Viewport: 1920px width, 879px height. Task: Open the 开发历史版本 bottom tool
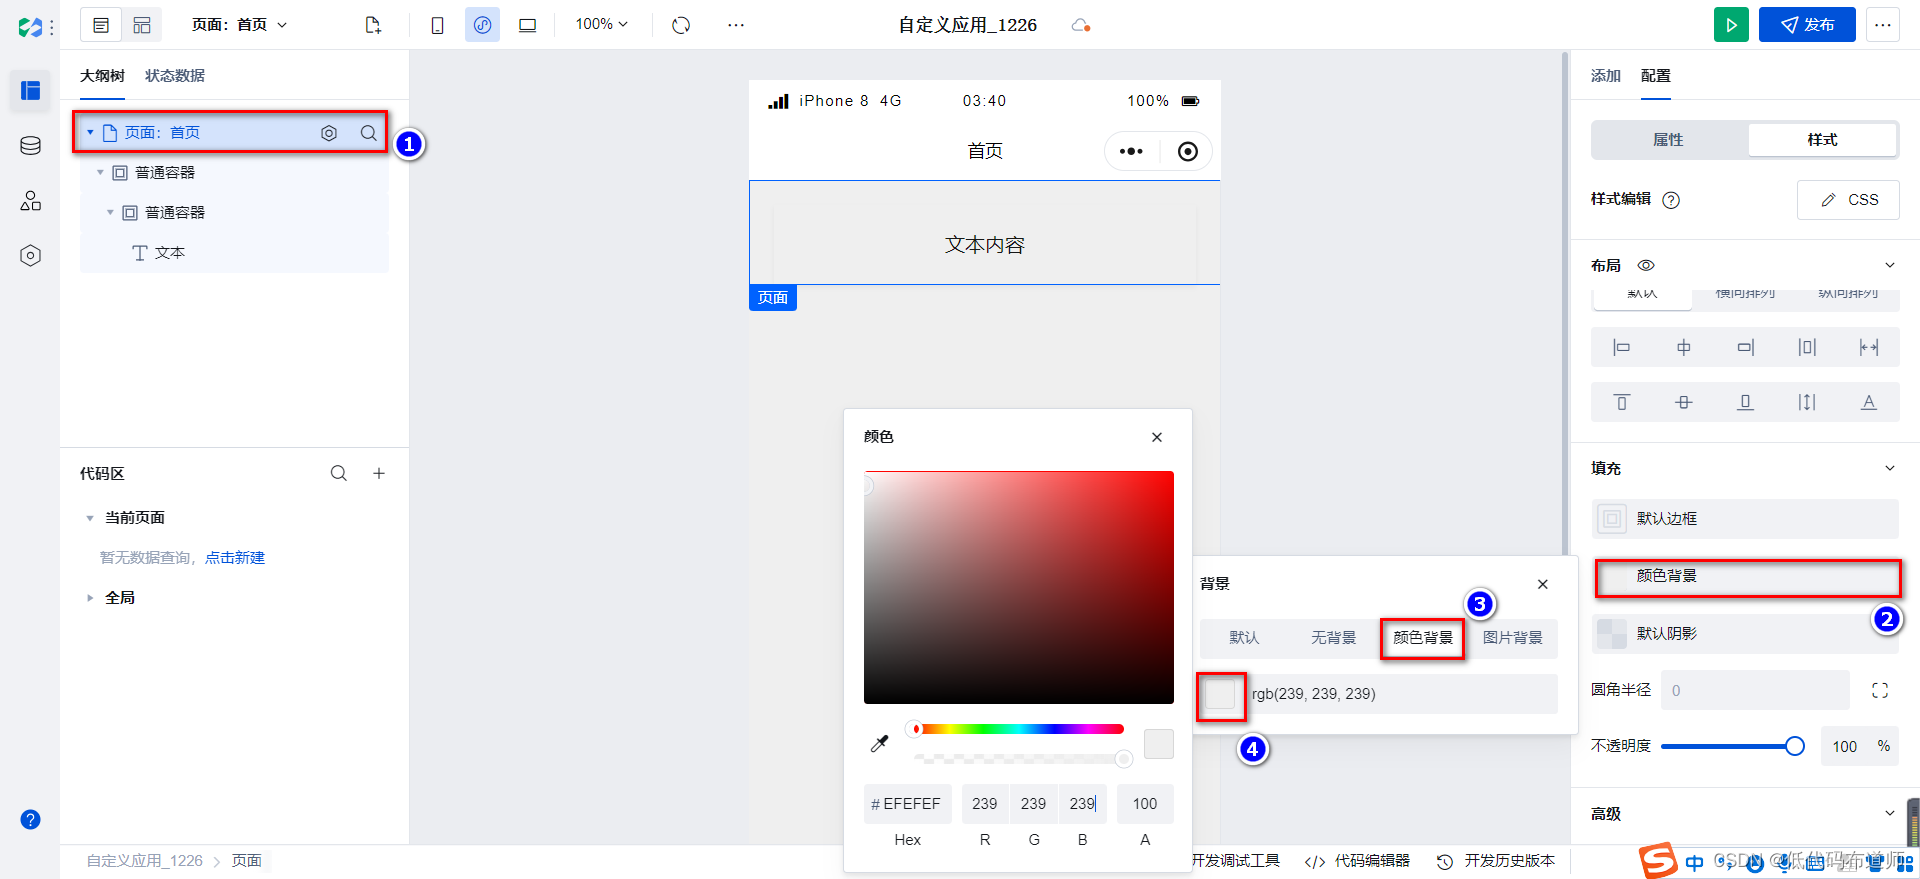1496,861
